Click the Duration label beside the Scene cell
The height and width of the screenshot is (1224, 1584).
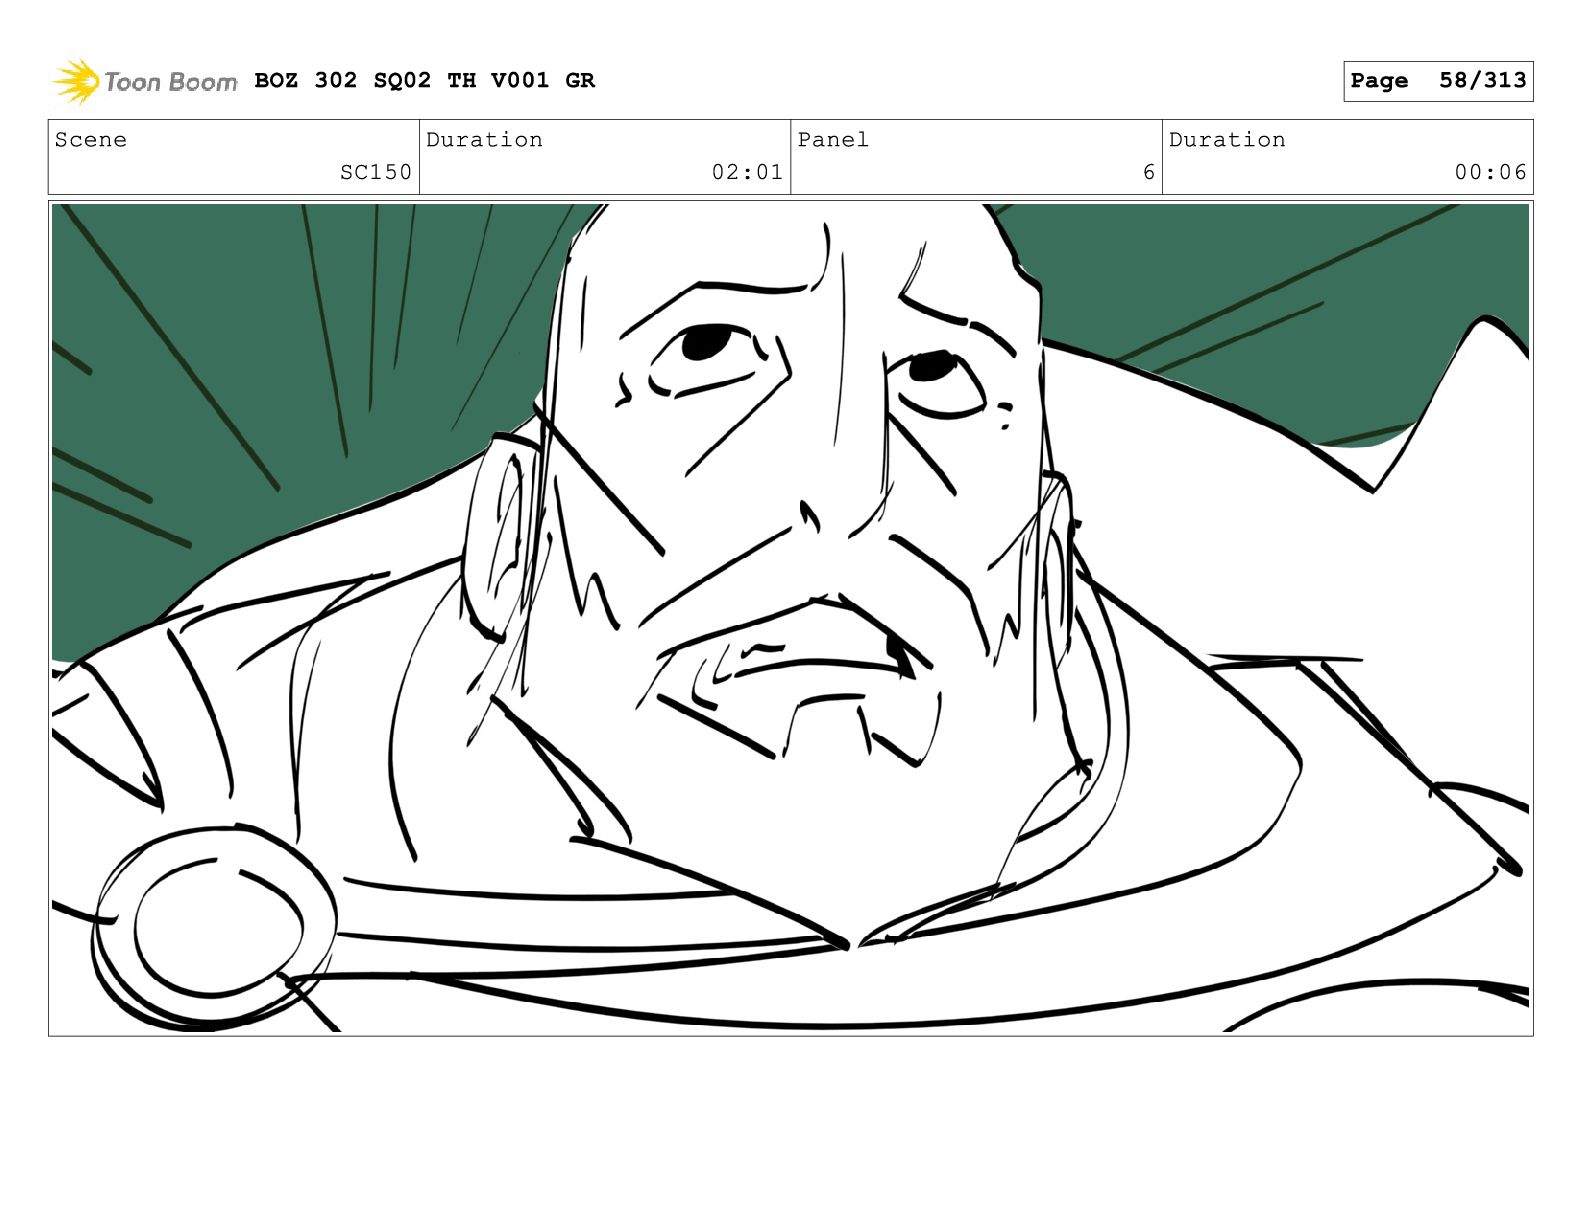pos(484,140)
